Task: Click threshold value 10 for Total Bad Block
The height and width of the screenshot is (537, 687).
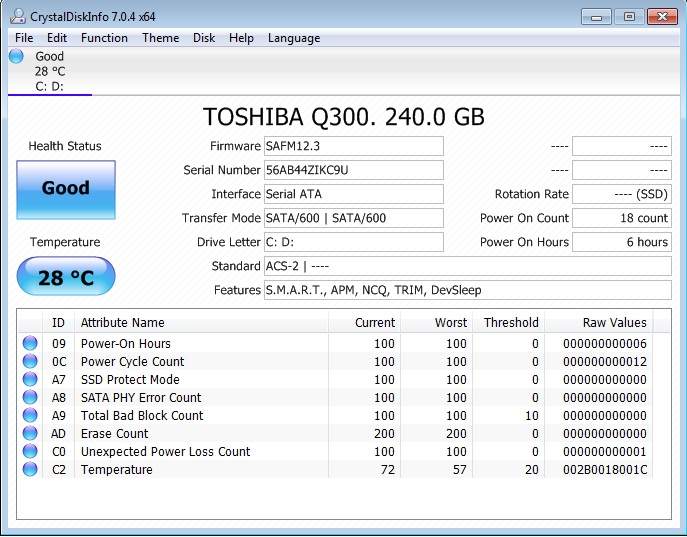Action: tap(531, 415)
